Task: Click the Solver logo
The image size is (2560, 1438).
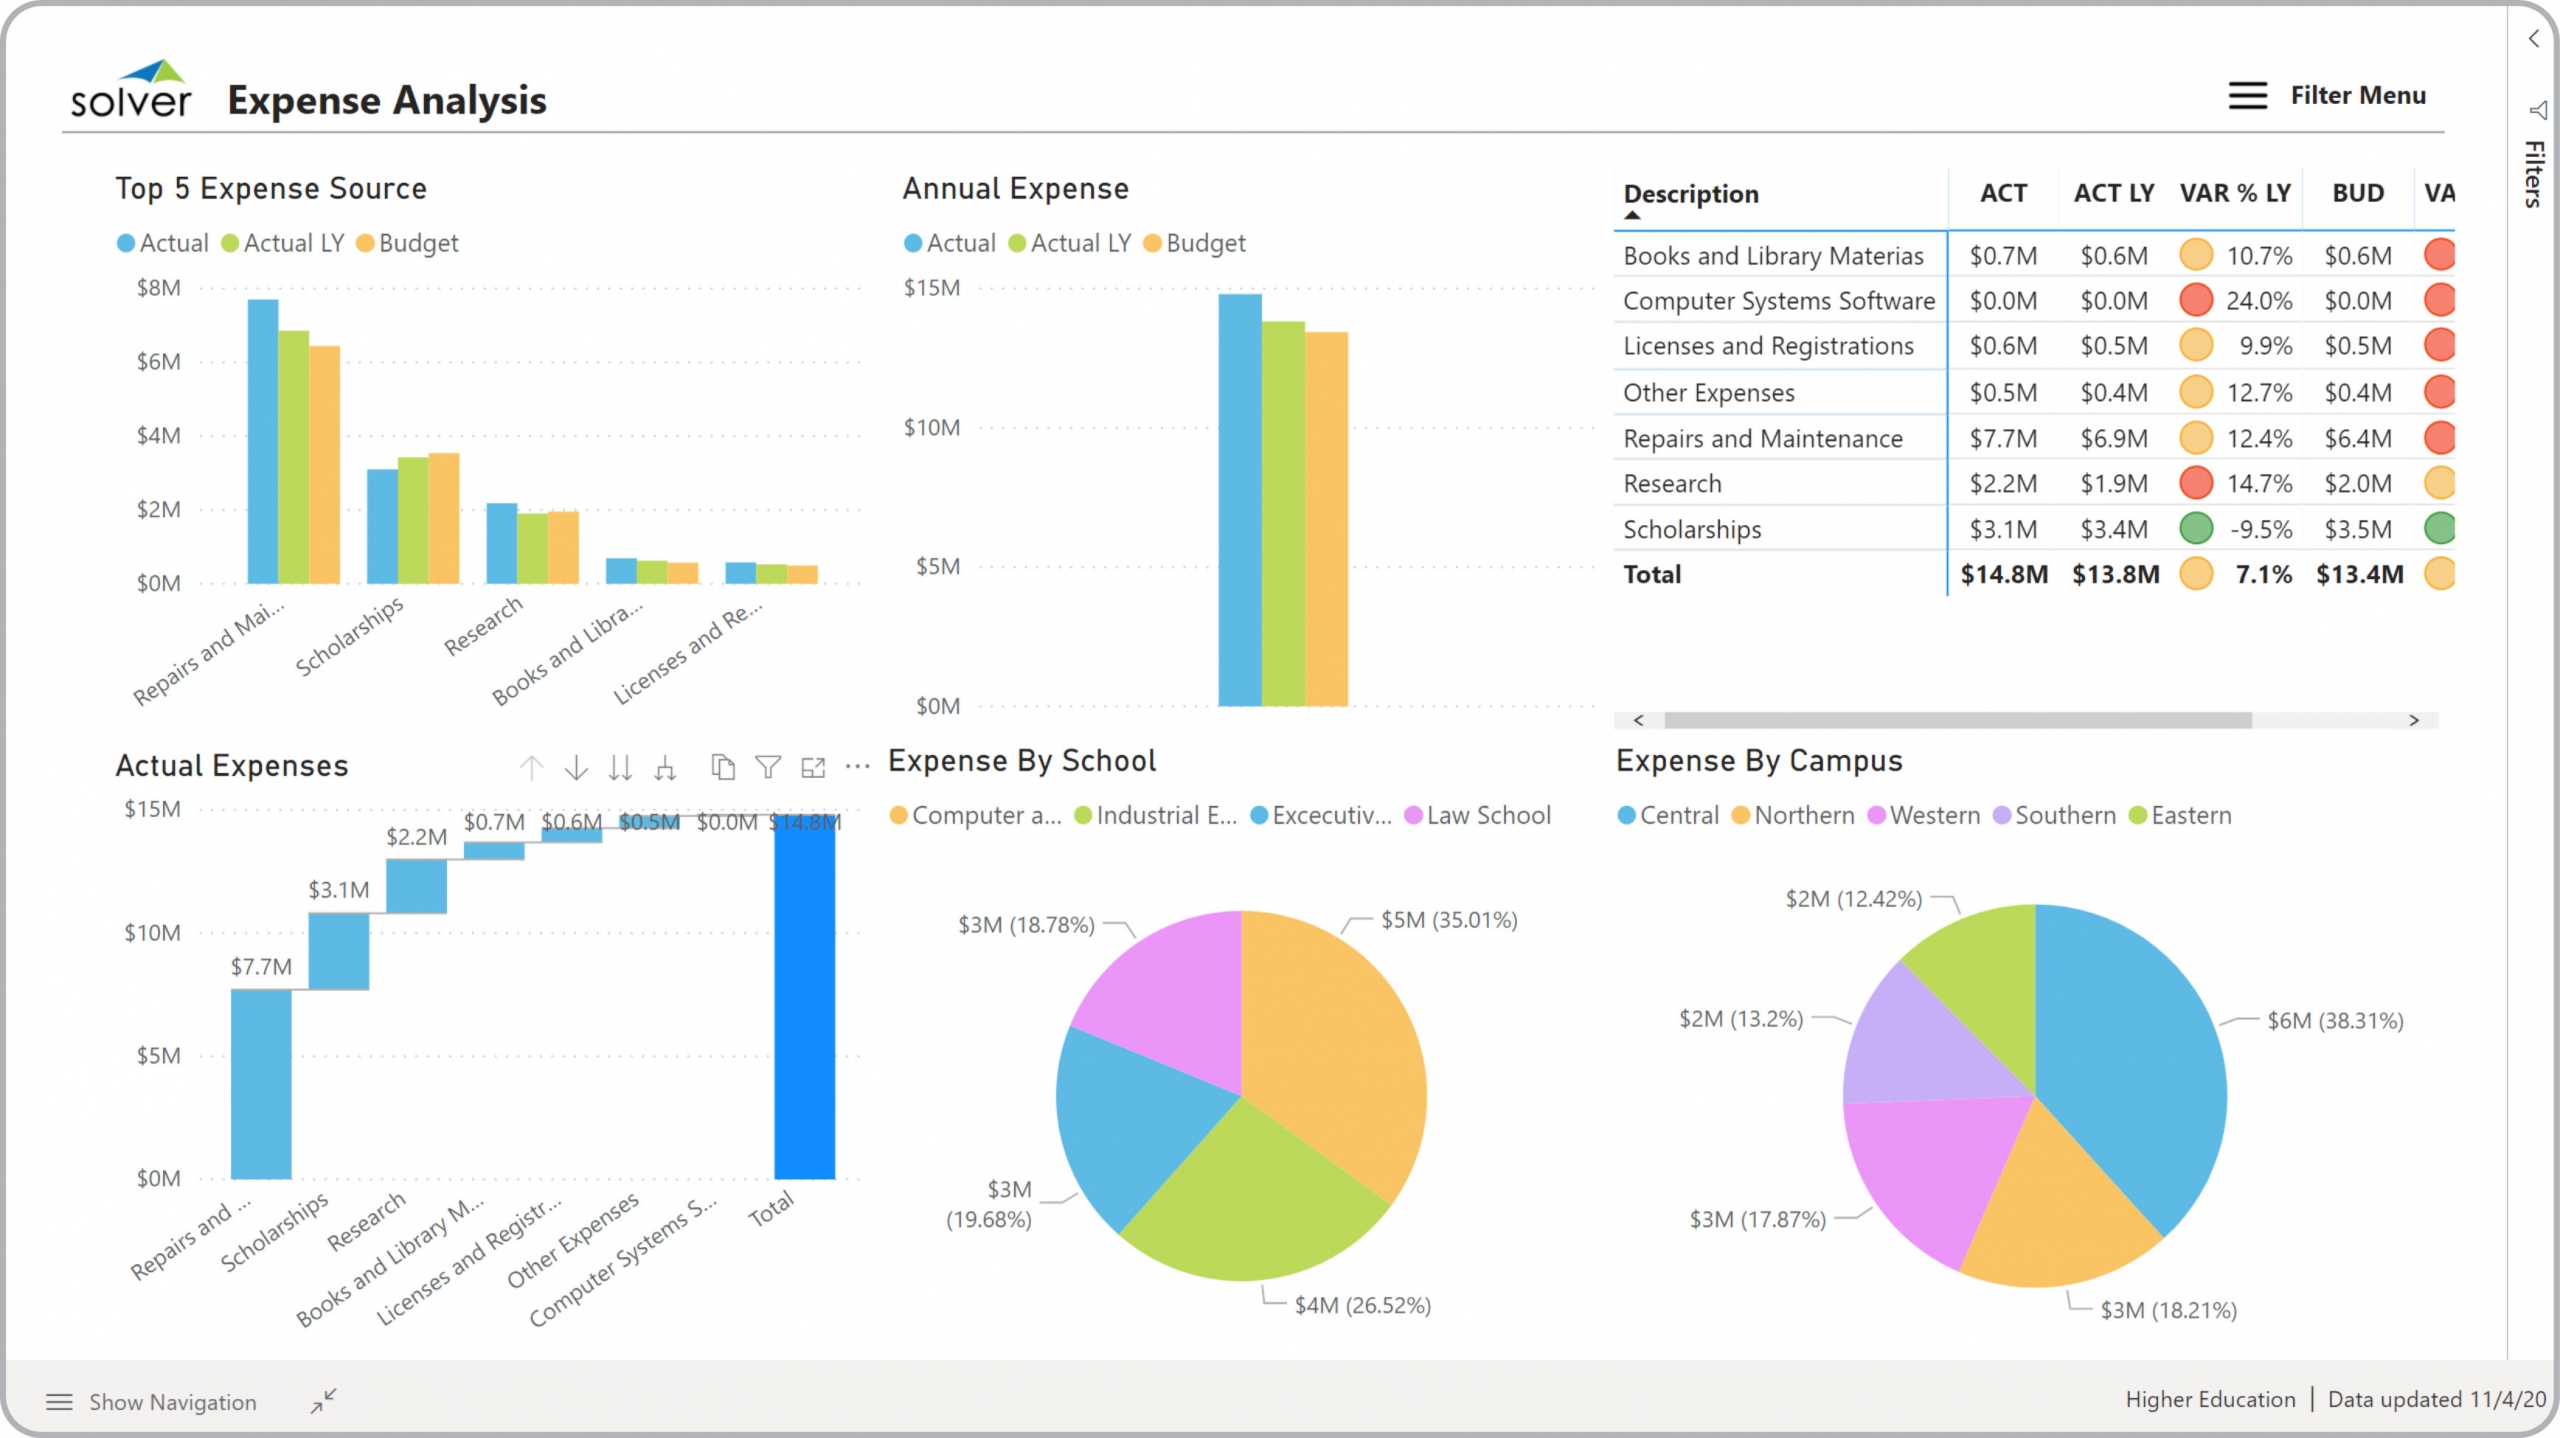Action: [x=130, y=90]
